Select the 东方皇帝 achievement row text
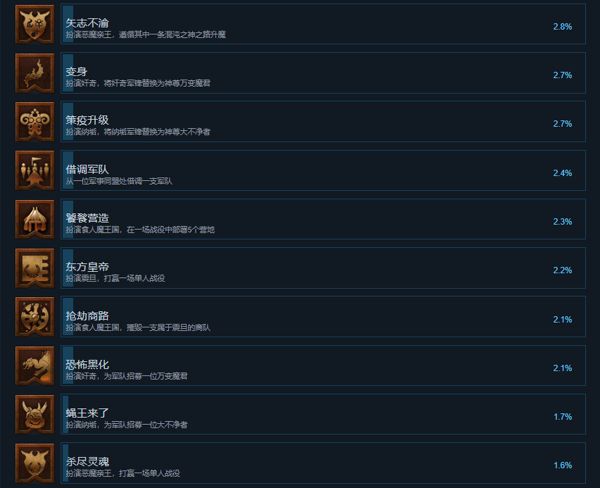The image size is (600, 488). click(x=115, y=272)
